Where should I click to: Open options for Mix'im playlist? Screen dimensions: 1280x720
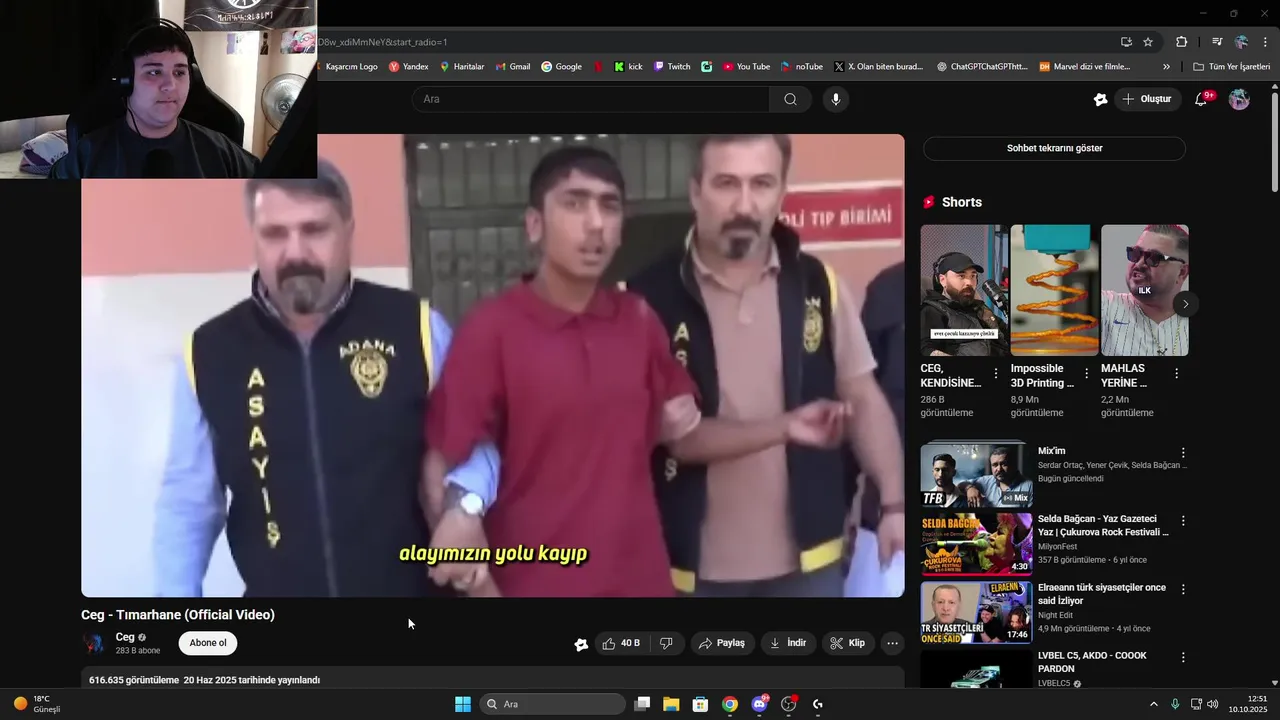point(1183,453)
